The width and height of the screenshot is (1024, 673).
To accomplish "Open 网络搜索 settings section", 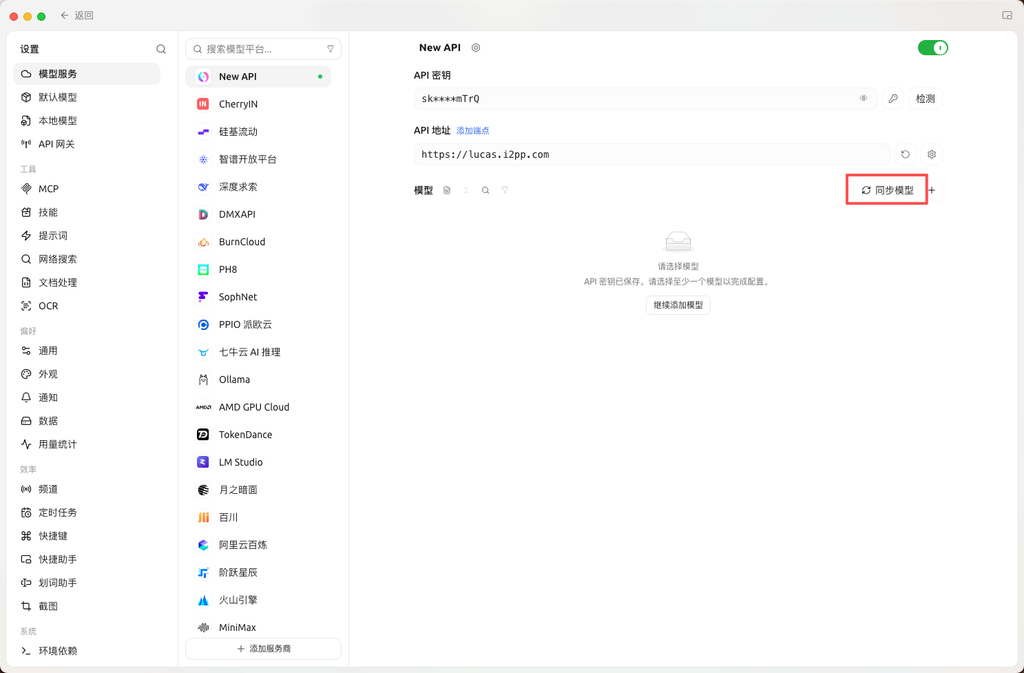I will 86,259.
